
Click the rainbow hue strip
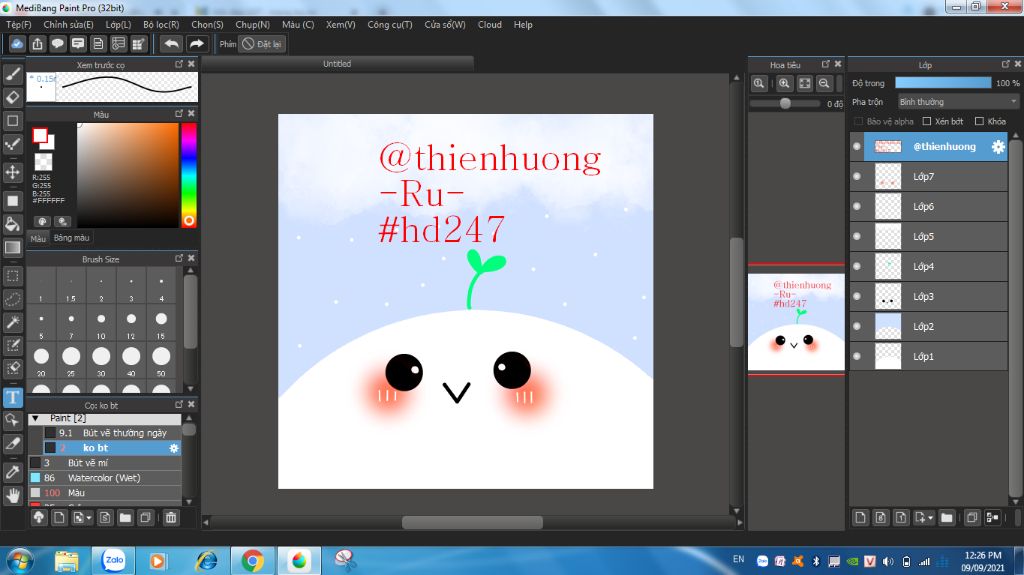189,175
